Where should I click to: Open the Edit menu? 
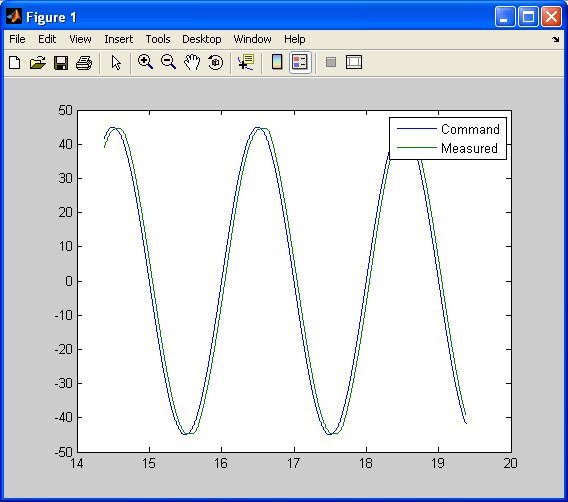tap(47, 39)
